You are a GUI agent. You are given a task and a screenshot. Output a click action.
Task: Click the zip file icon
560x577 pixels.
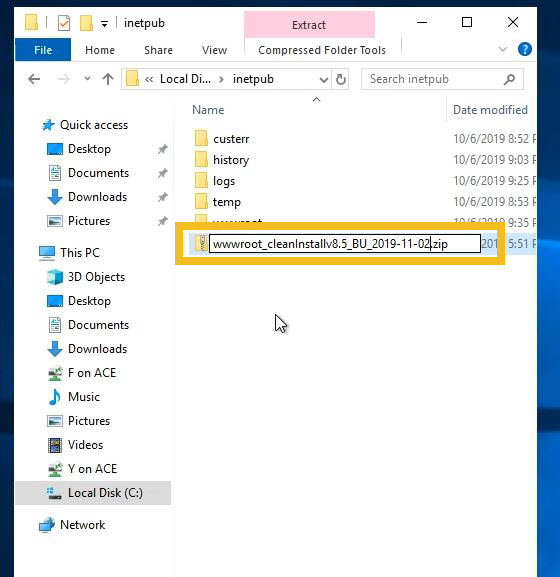pos(201,243)
